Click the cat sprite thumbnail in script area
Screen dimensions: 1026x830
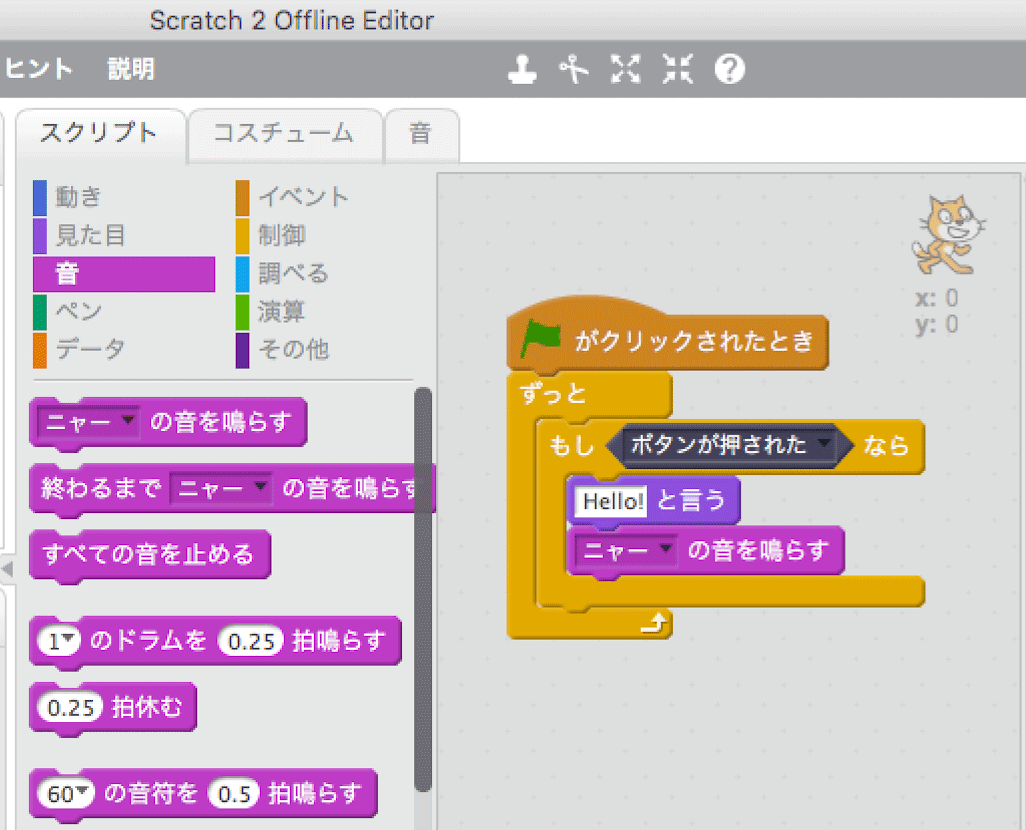[948, 234]
